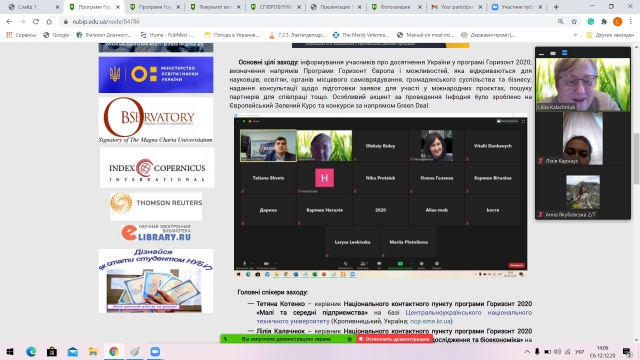
Task: Open Zoom from the taskbar
Action: click(x=155, y=351)
